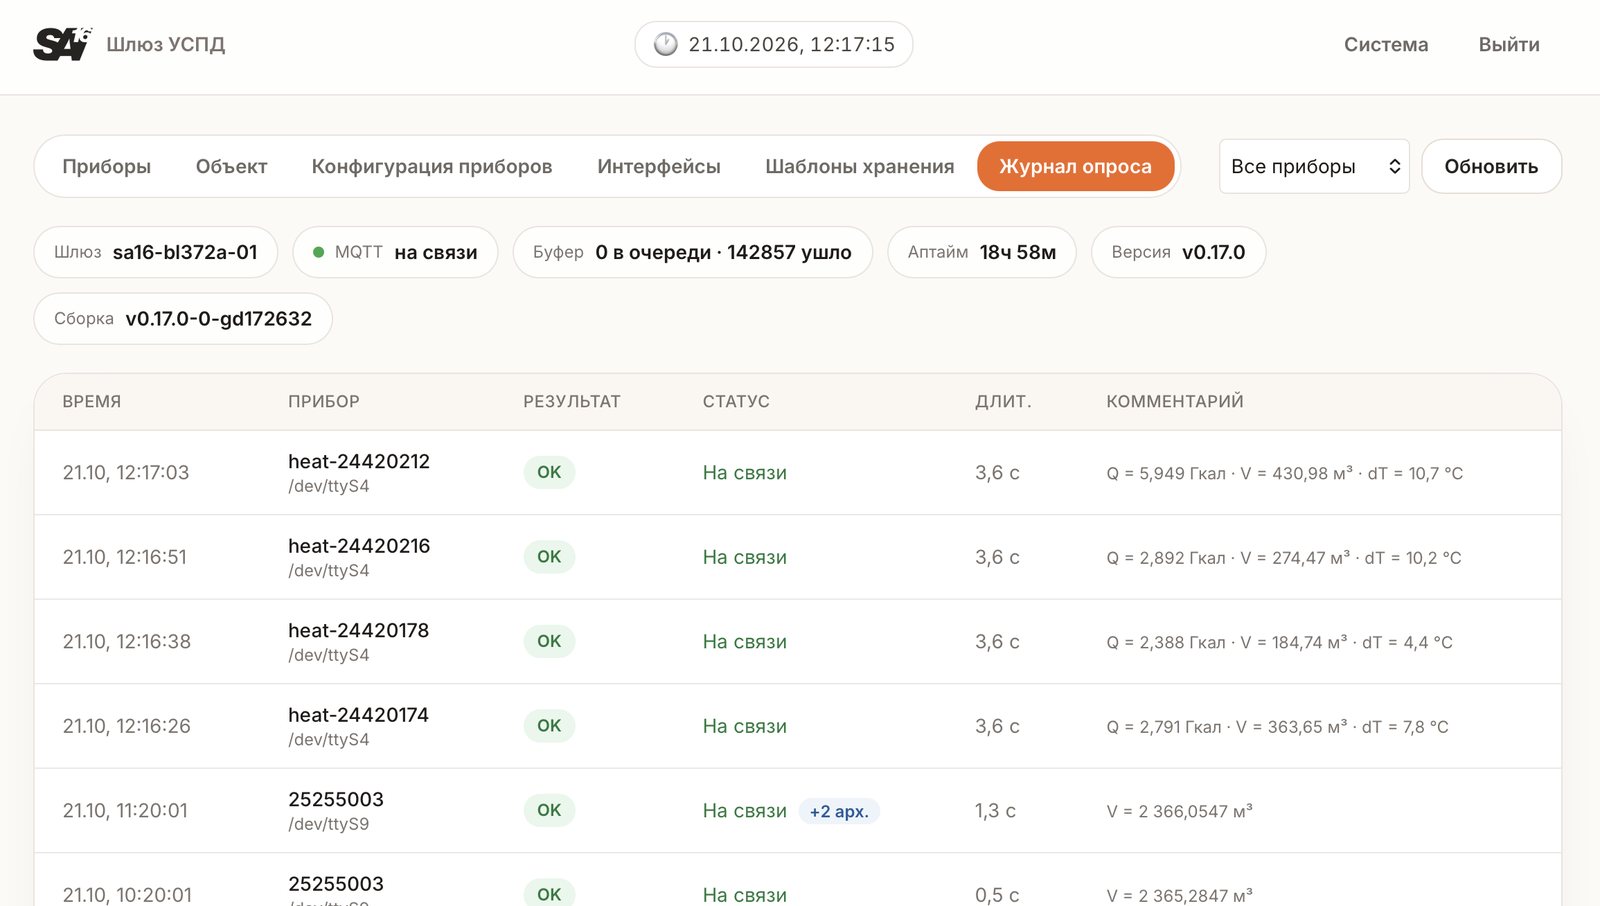Click the Сборка v0.17.0-0-gd172632 chip
Screen dimensions: 1600x906
pos(183,318)
